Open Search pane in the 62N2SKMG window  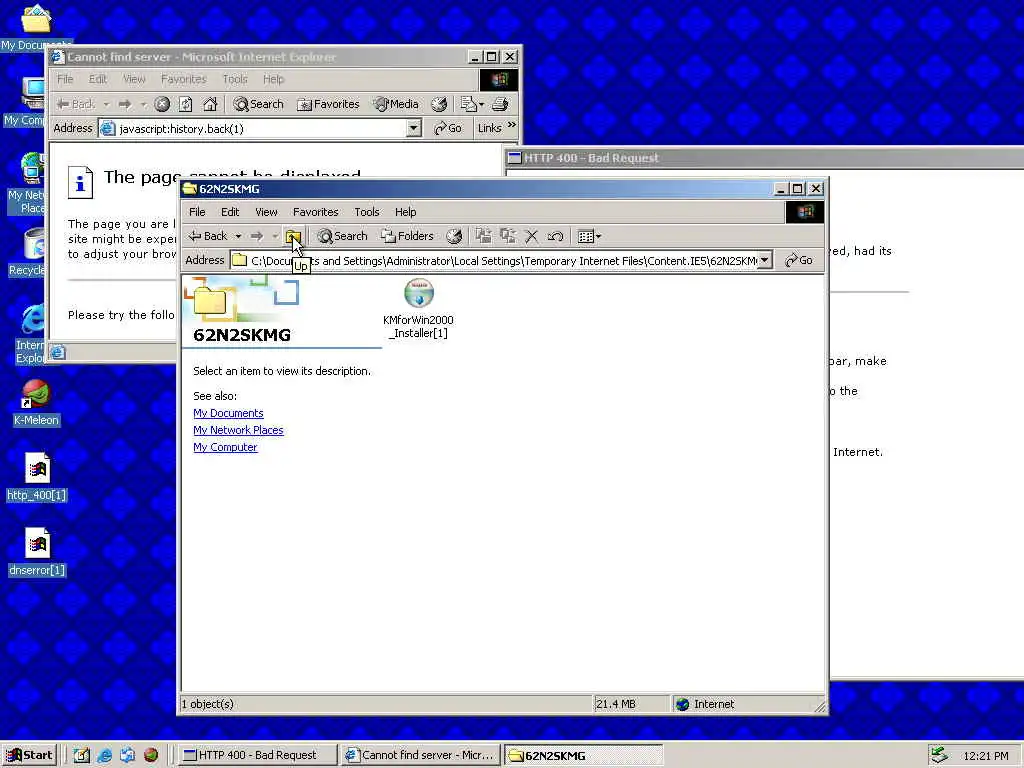(342, 236)
